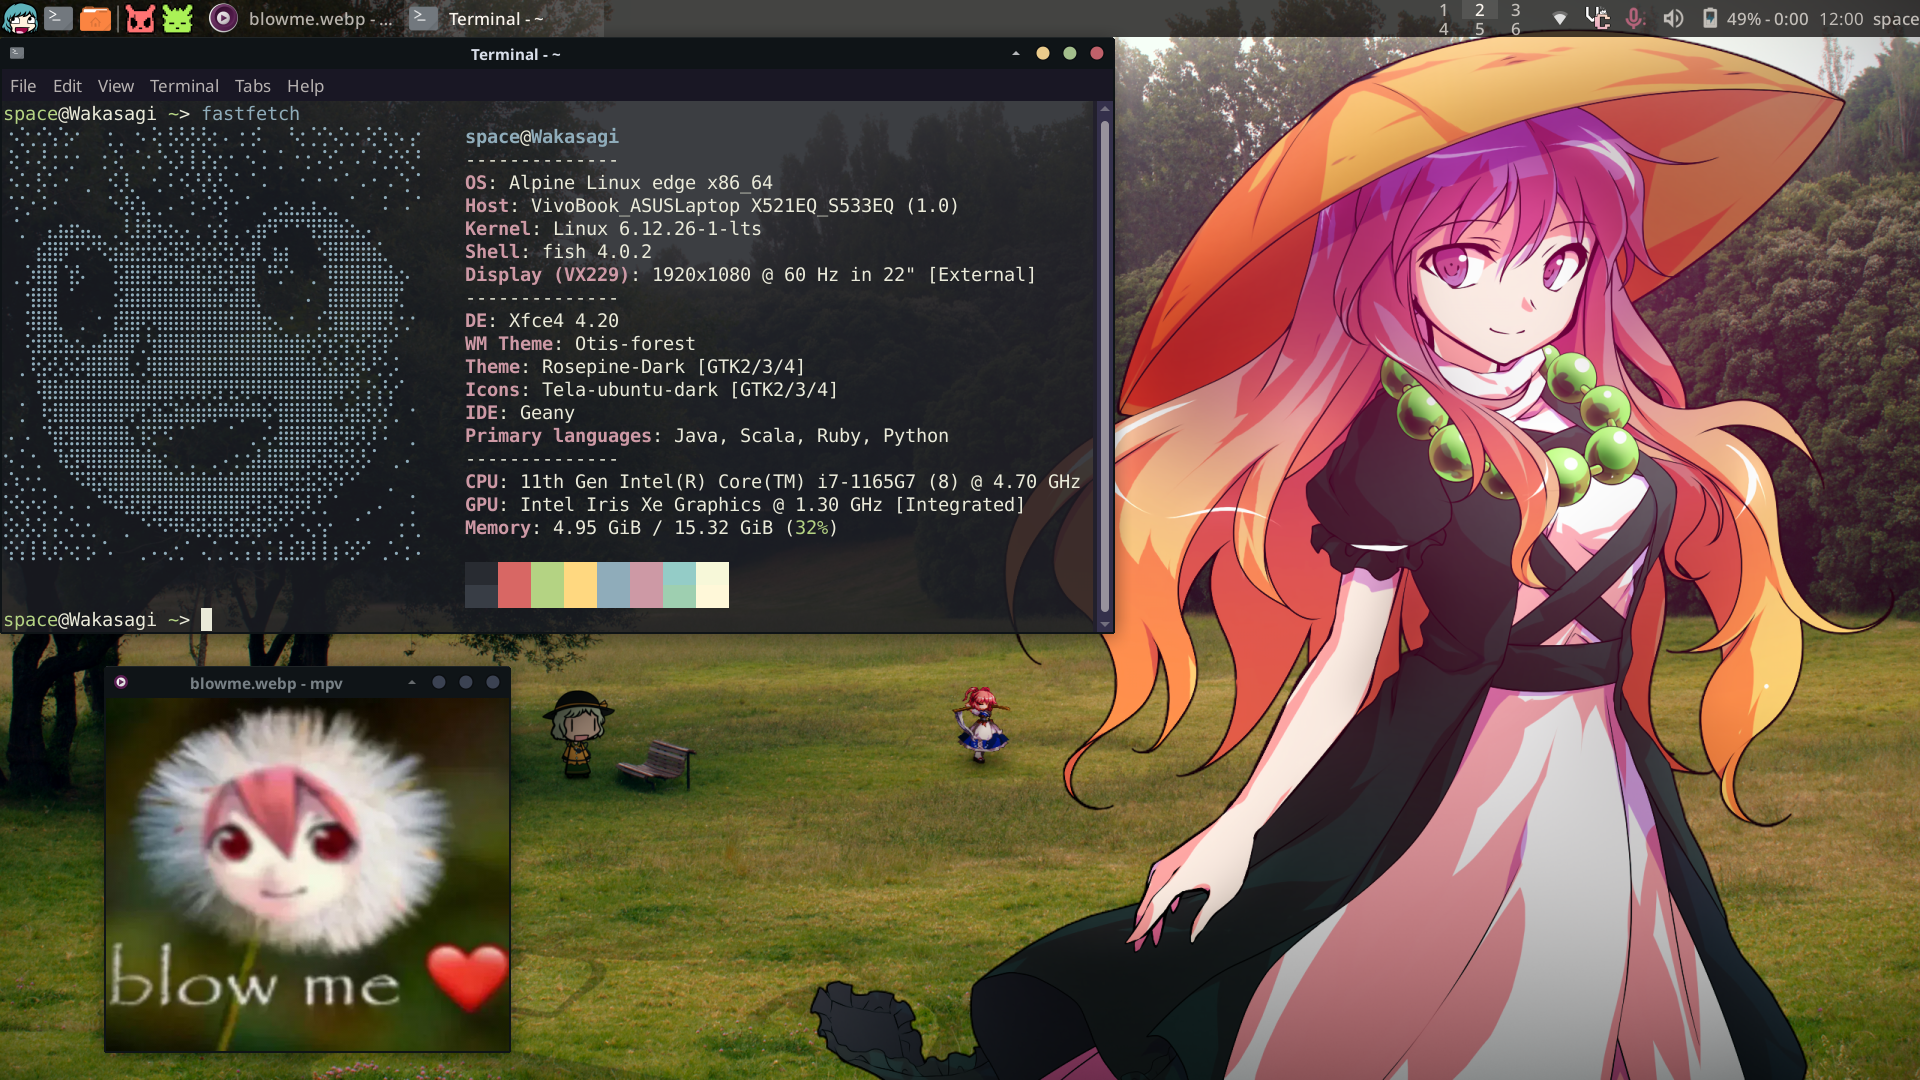Launch terminal from the panel launcher
Image resolution: width=1920 pixels, height=1080 pixels.
click(x=58, y=18)
